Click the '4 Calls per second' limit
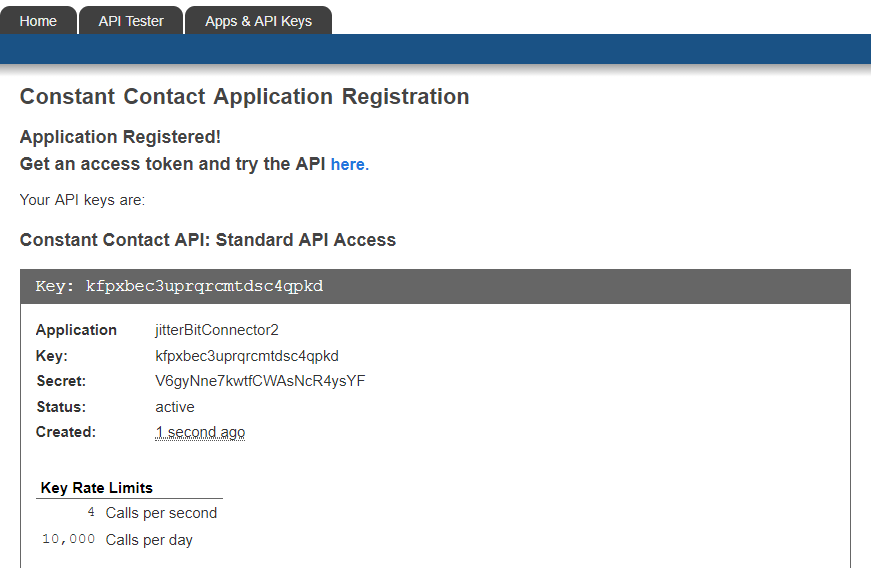 [x=152, y=513]
